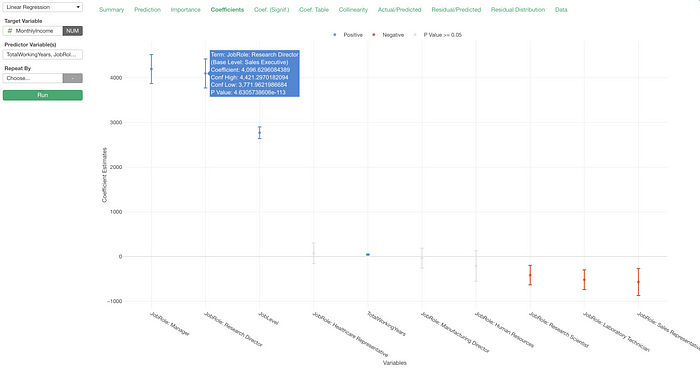This screenshot has height=371, width=700.
Task: Click the green Run button
Action: [x=42, y=95]
